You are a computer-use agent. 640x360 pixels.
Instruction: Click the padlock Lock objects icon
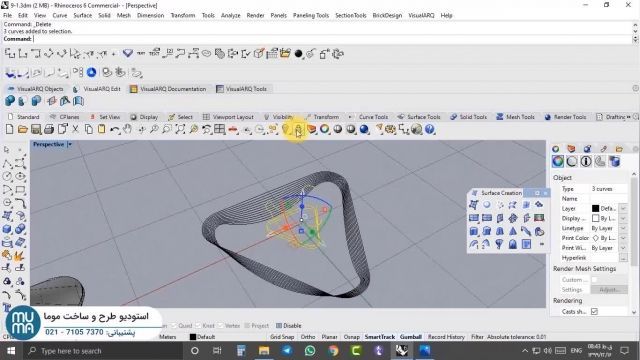click(x=298, y=130)
